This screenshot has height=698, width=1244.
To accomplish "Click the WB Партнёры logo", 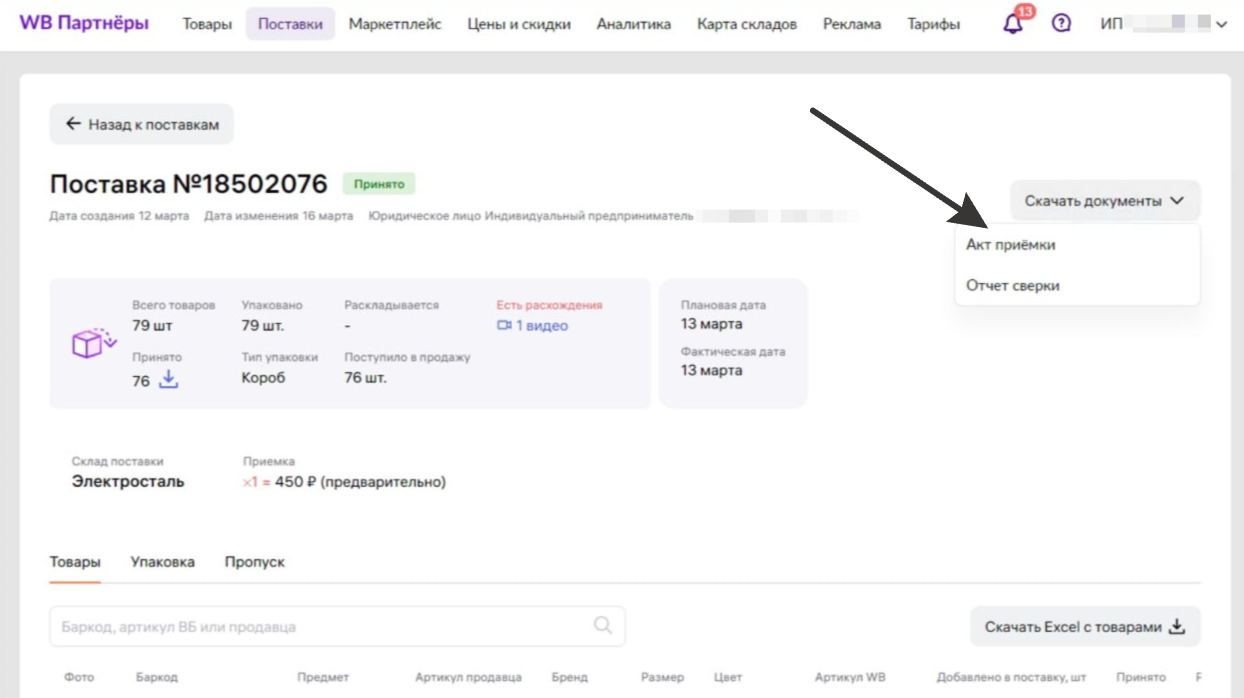I will (84, 22).
